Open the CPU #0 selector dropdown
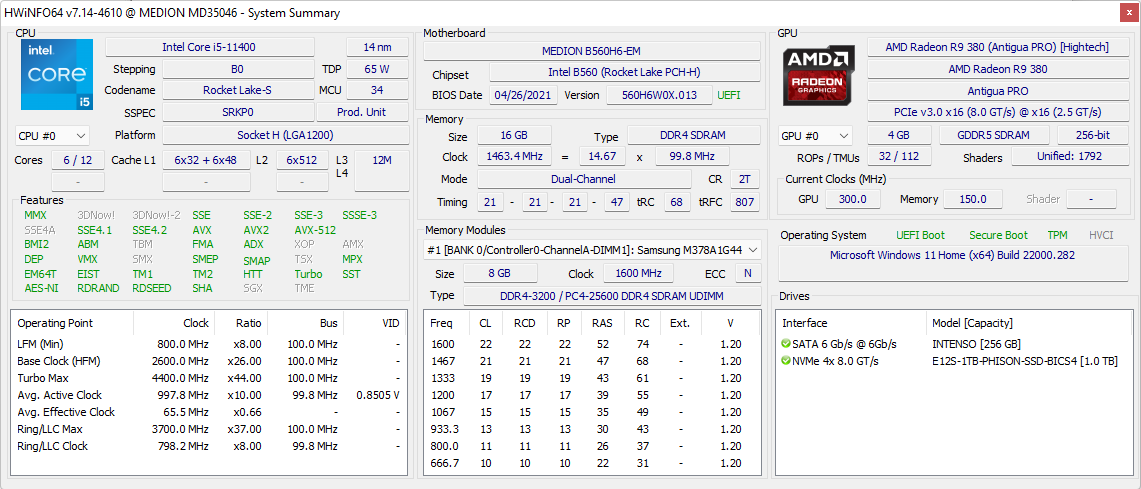Image resolution: width=1141 pixels, height=489 pixels. pyautogui.click(x=52, y=135)
